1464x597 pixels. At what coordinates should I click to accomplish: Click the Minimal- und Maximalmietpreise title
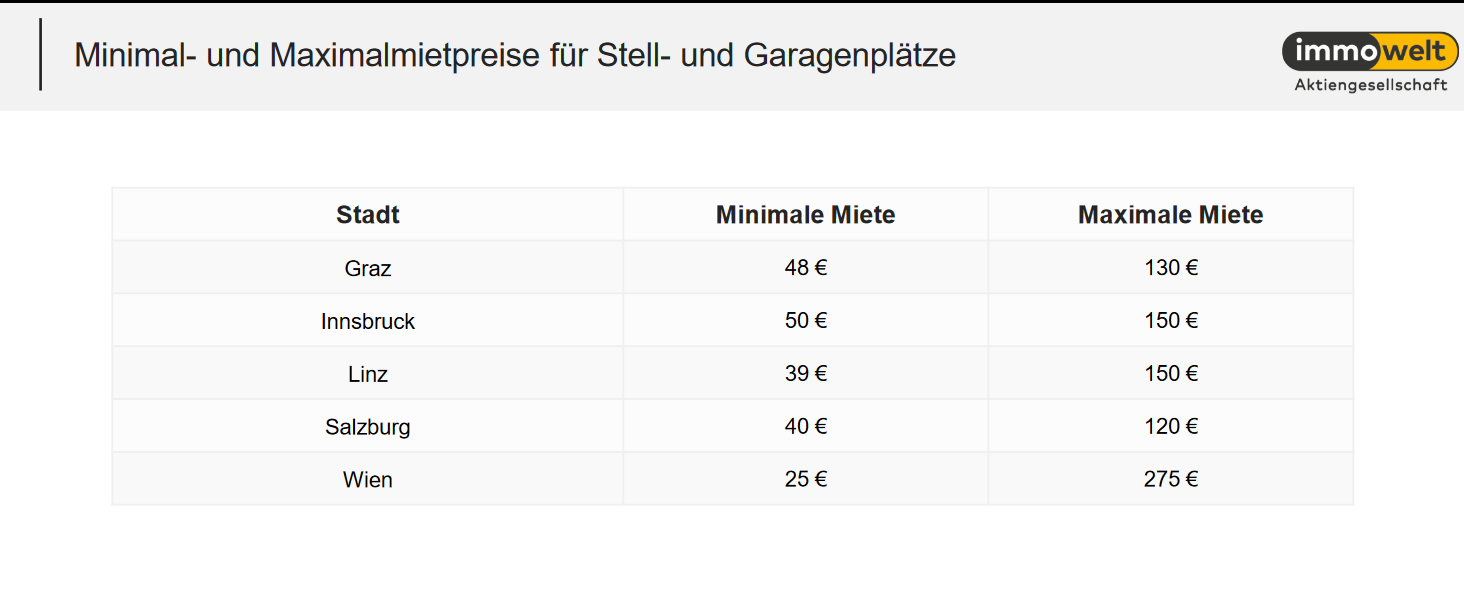point(515,55)
